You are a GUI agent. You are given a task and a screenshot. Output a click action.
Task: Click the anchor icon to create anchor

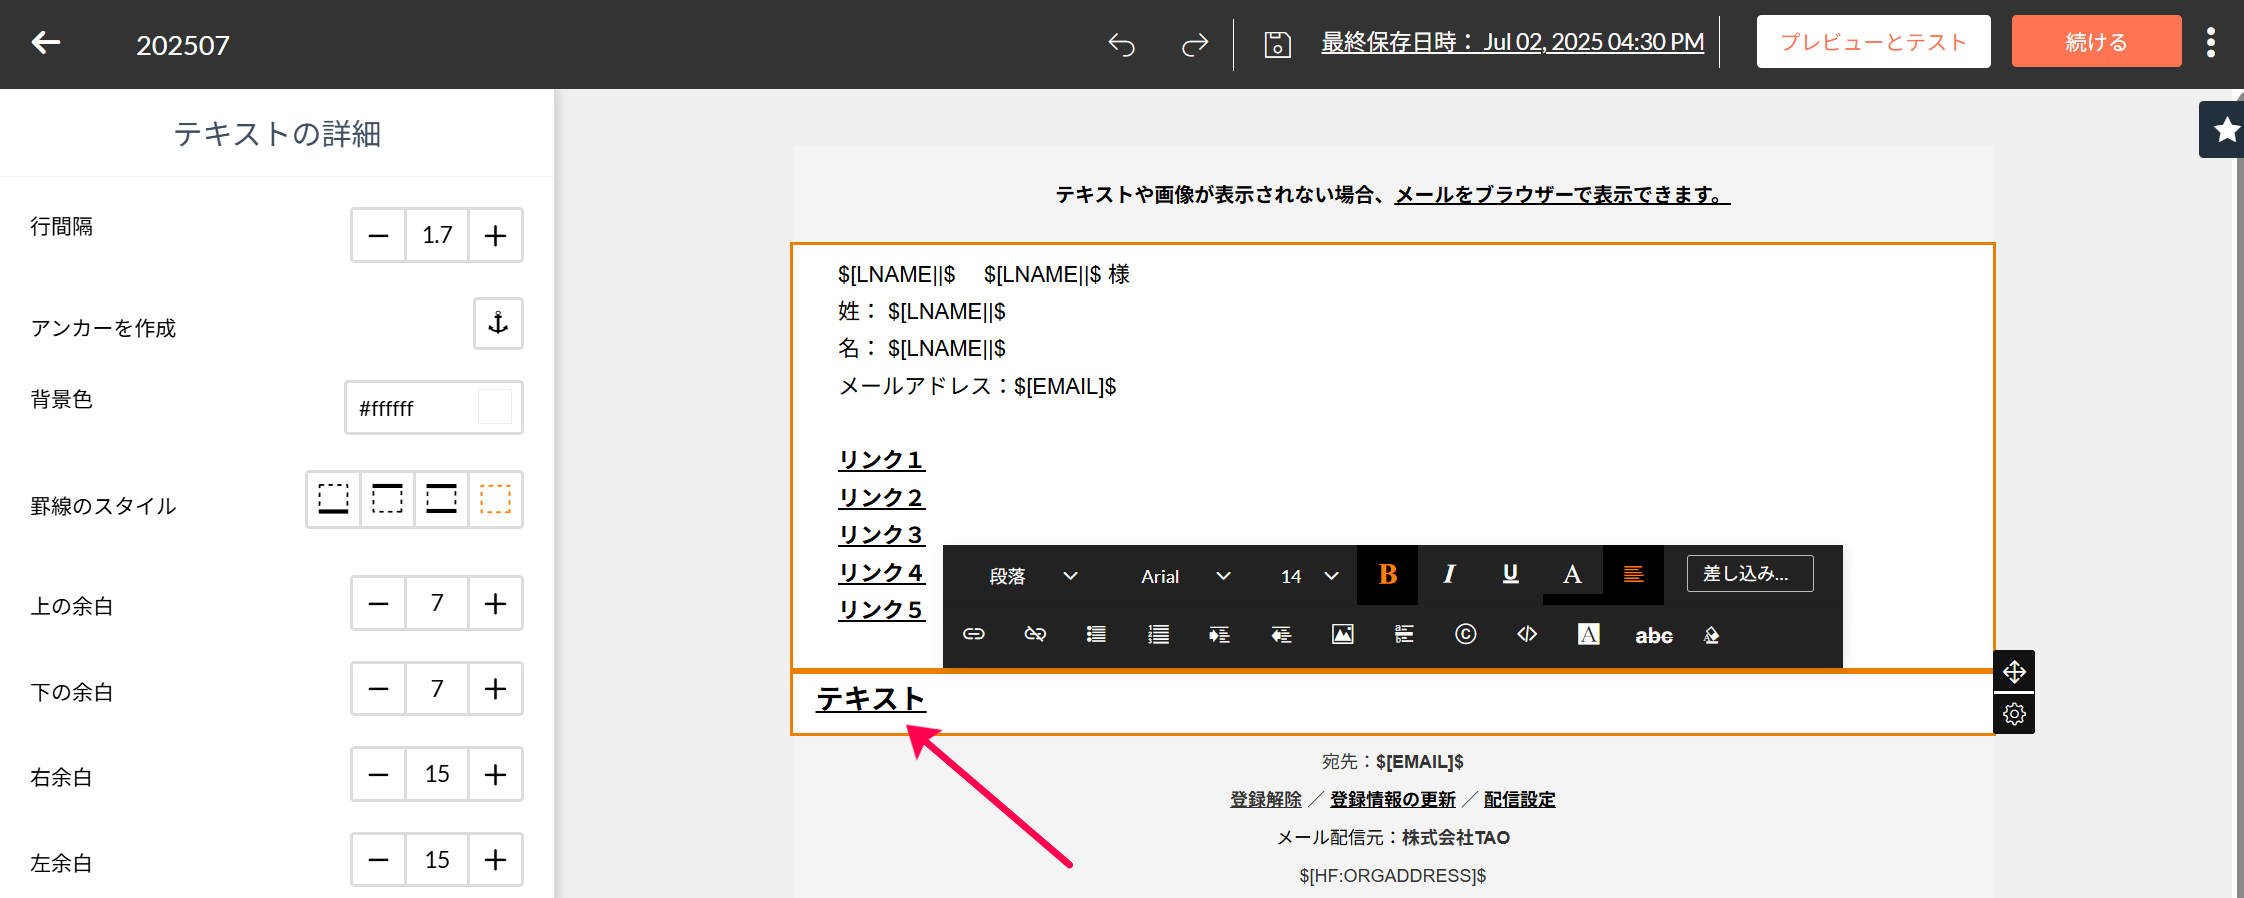(x=498, y=323)
